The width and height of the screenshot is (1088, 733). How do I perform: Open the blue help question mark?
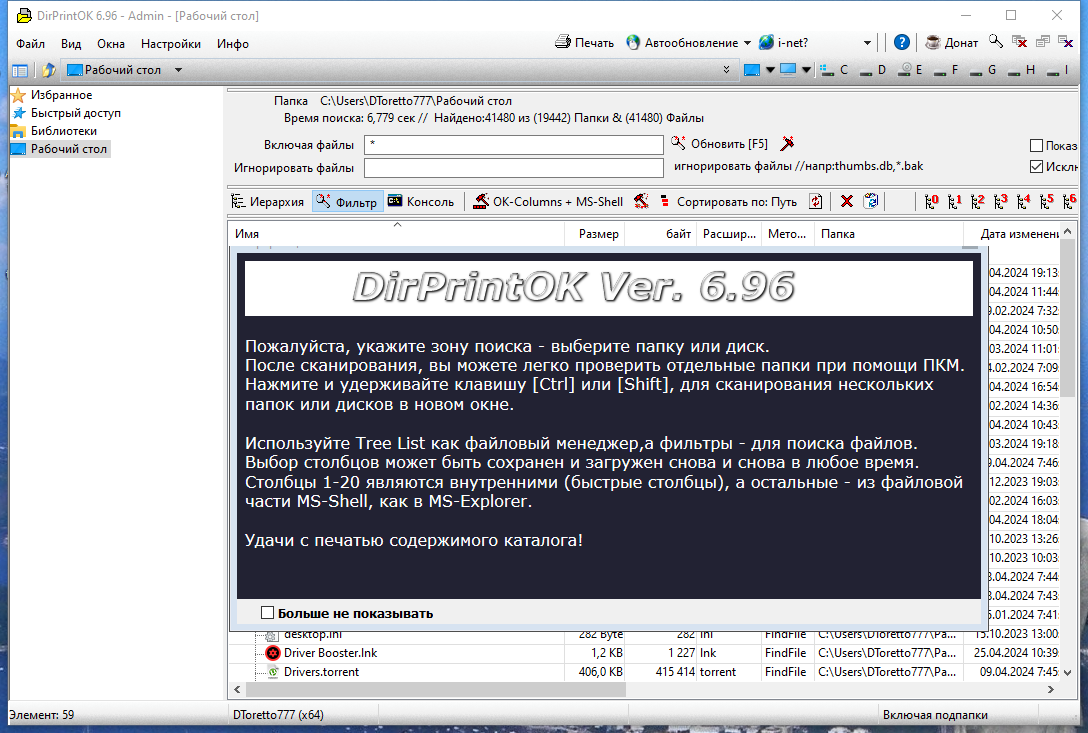coord(901,42)
